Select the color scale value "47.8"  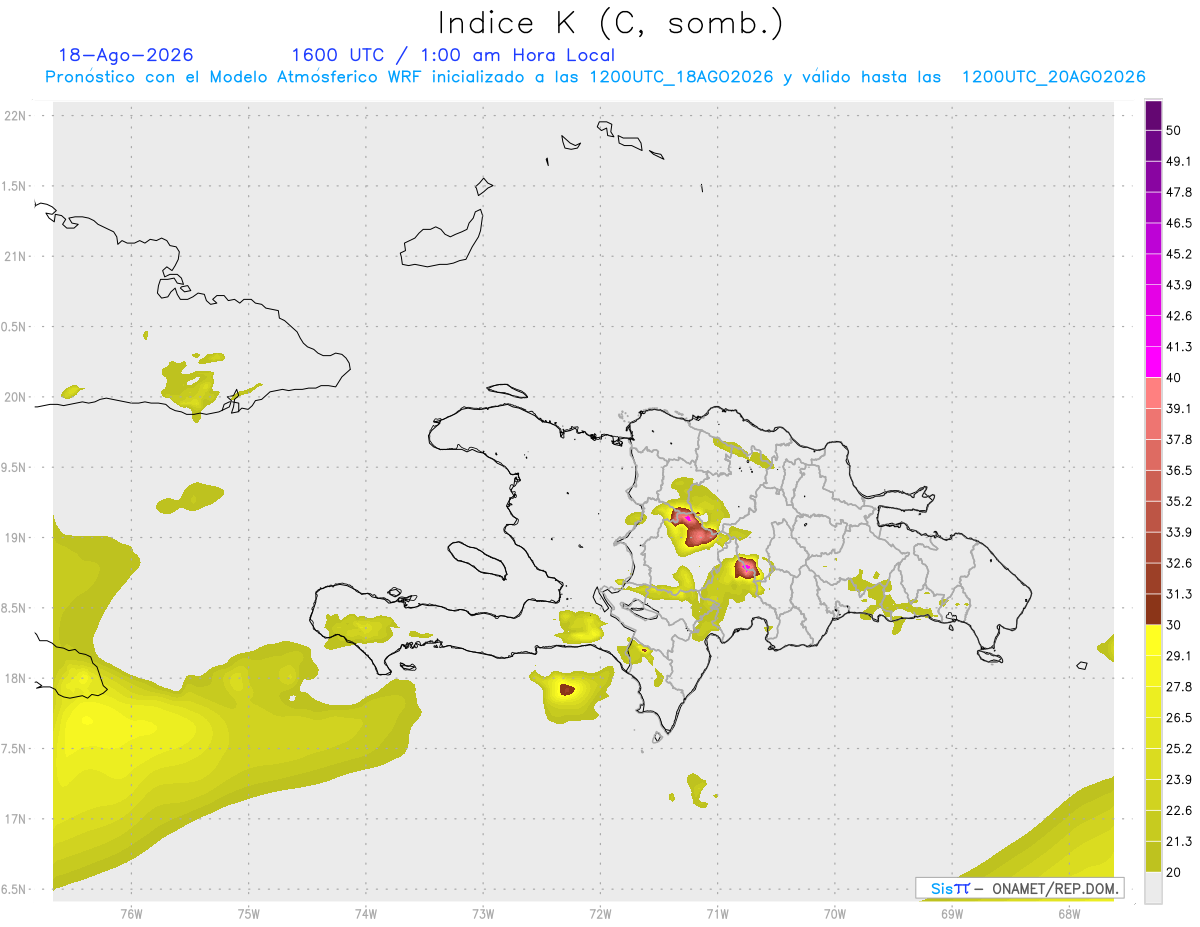tap(1178, 192)
